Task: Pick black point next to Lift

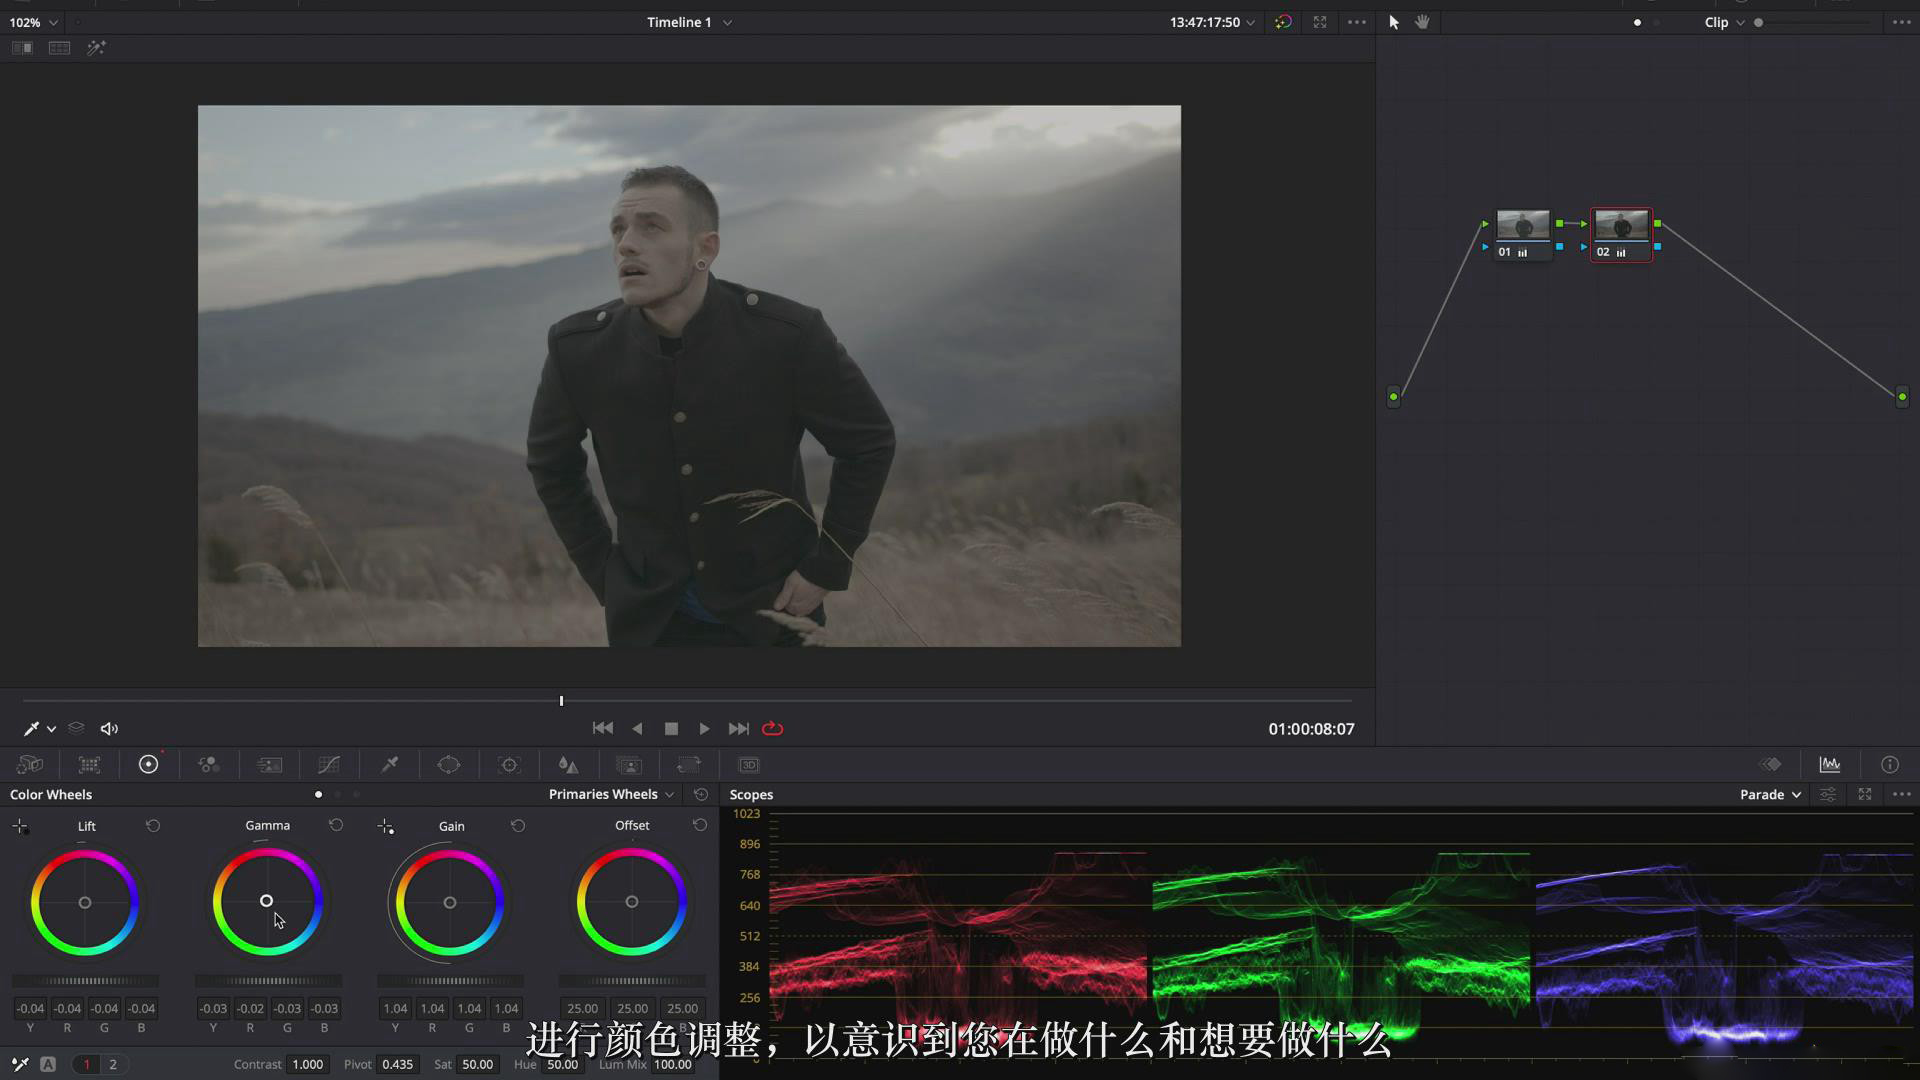Action: point(20,827)
